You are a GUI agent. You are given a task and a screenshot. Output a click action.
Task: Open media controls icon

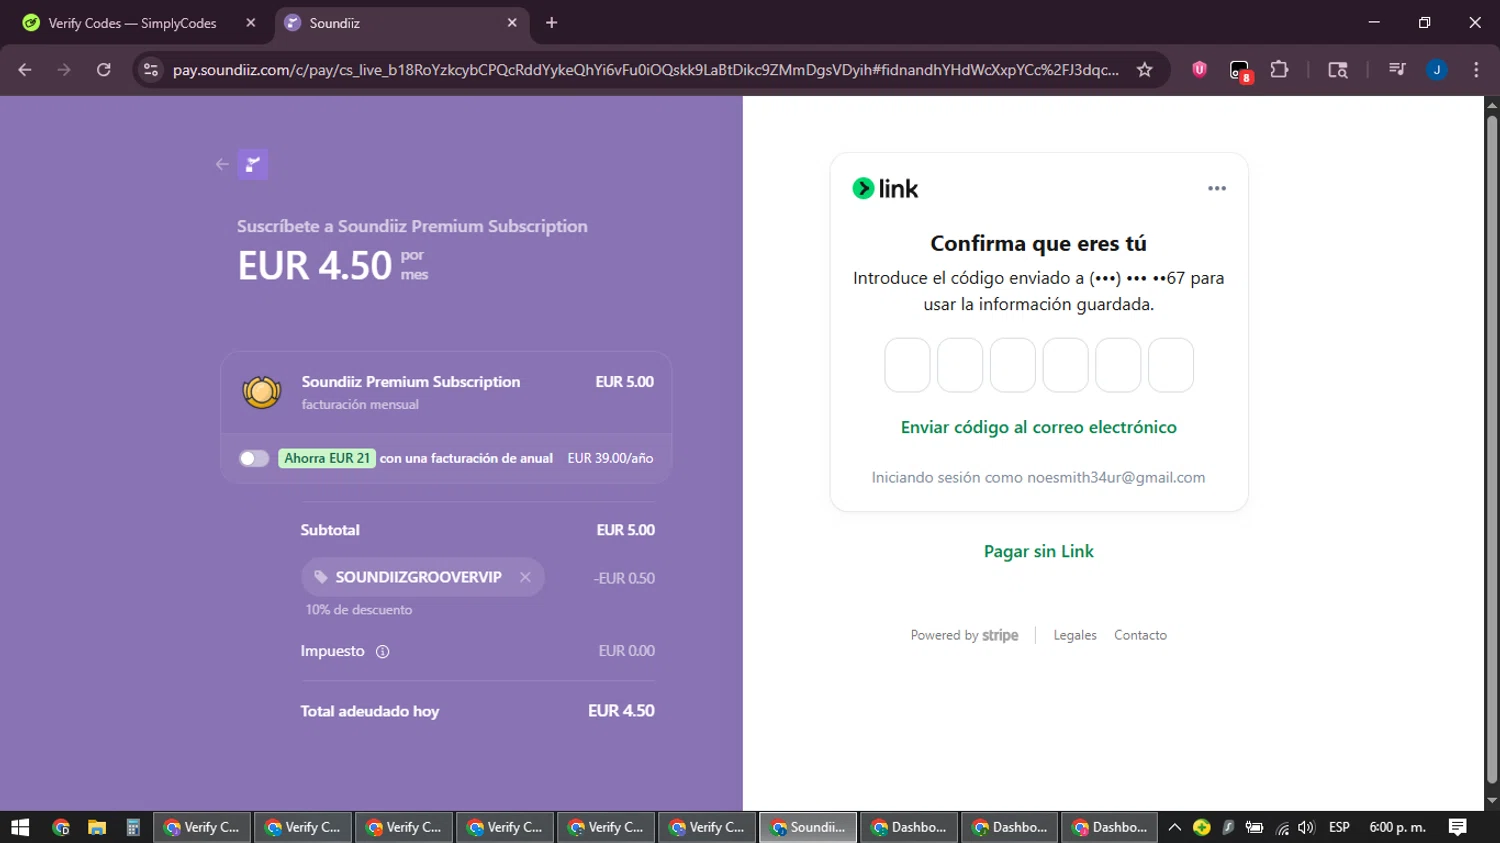click(x=1397, y=70)
